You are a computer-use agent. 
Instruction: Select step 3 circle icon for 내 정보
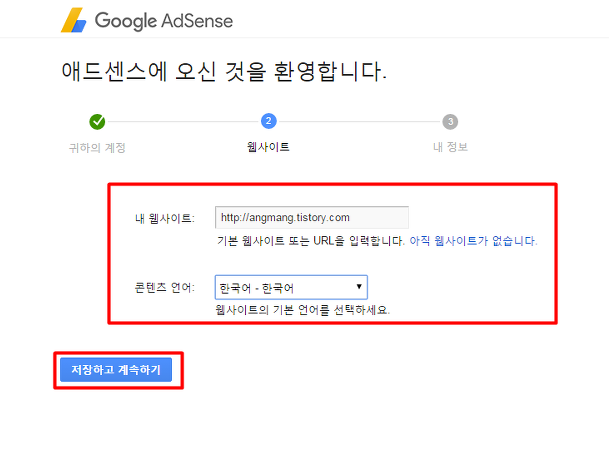click(450, 122)
